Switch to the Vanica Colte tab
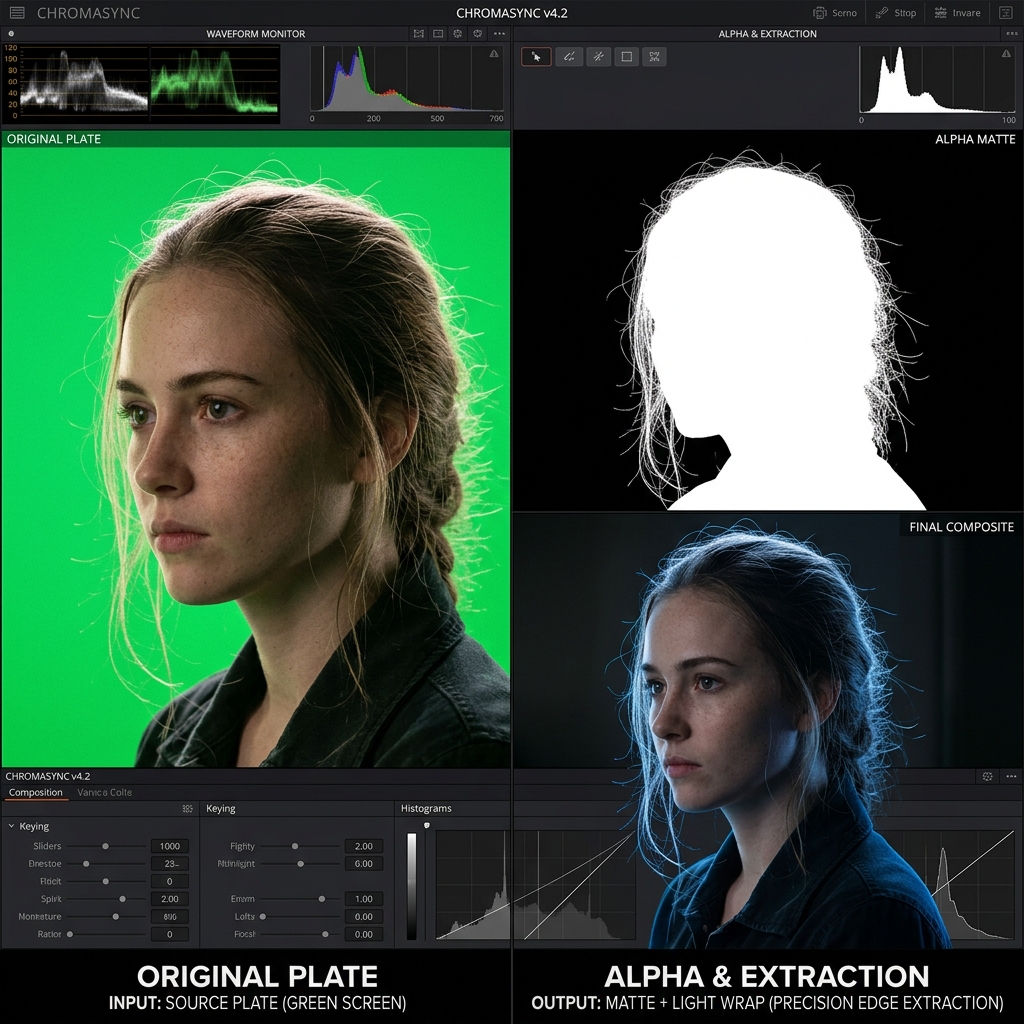1024x1024 pixels. coord(104,792)
